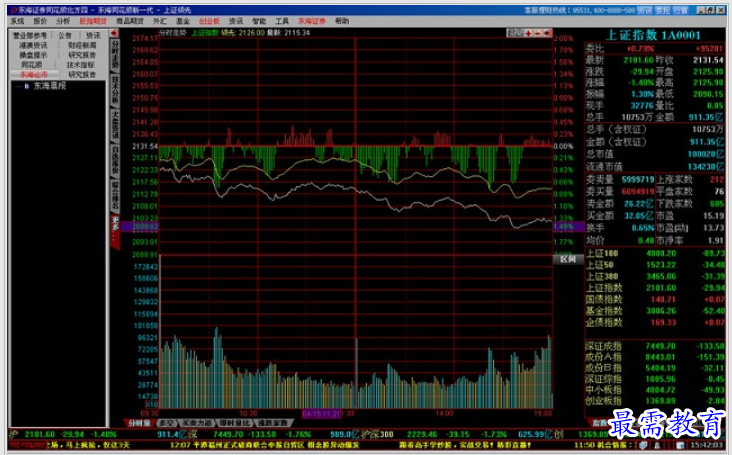Click the purple 2099.82 price marker
Screen dimensions: 732x455
[x=140, y=226]
